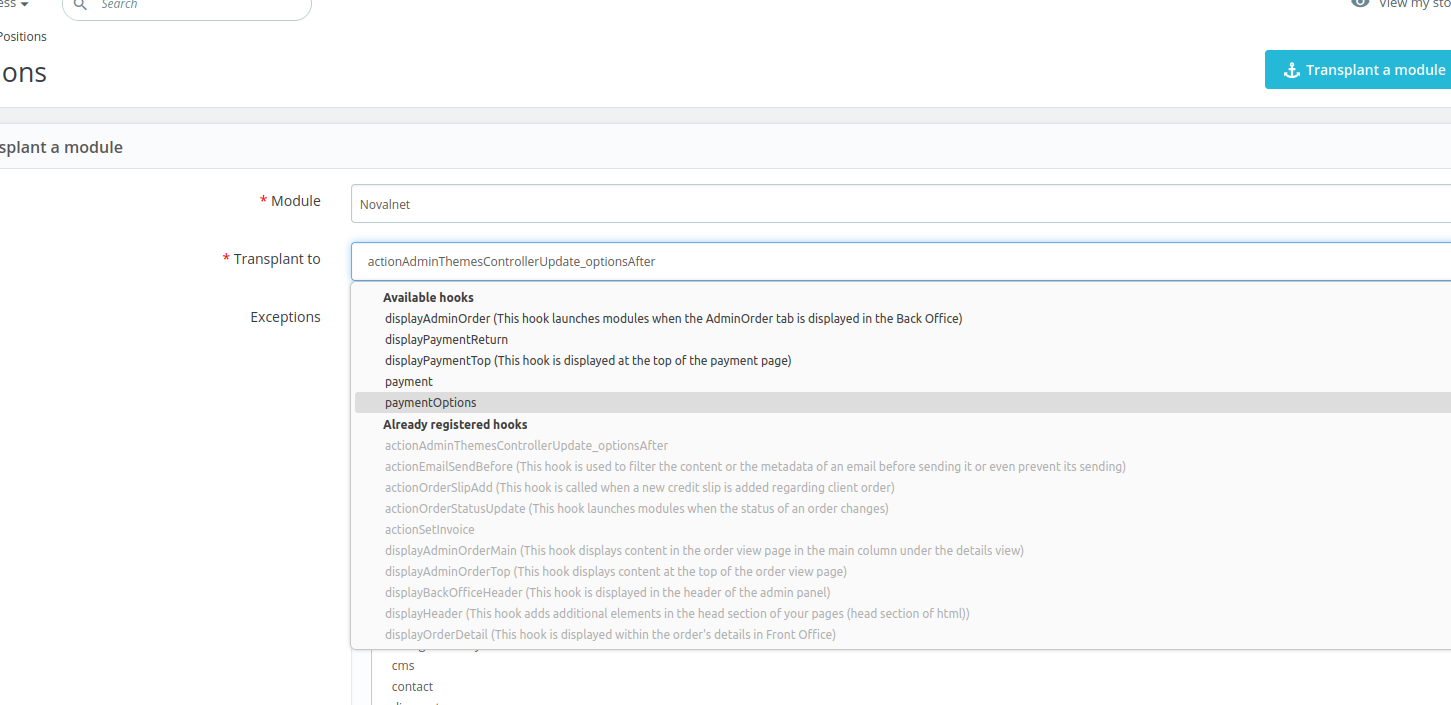This screenshot has height=705, width=1451.
Task: Click the Already registered hooks heading
Action: tap(455, 424)
